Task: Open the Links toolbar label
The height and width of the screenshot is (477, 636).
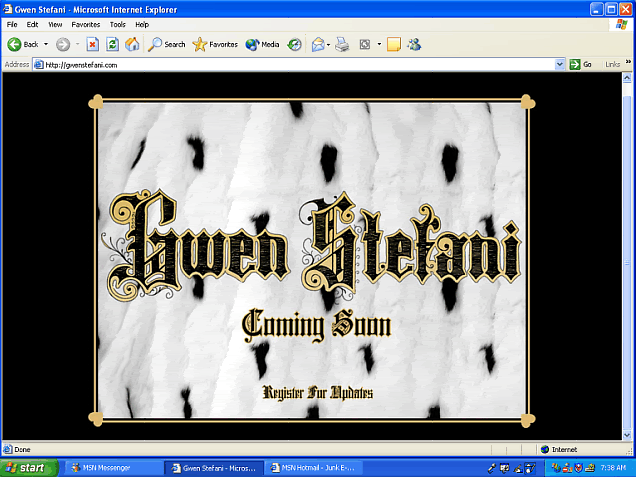Action: pyautogui.click(x=612, y=64)
